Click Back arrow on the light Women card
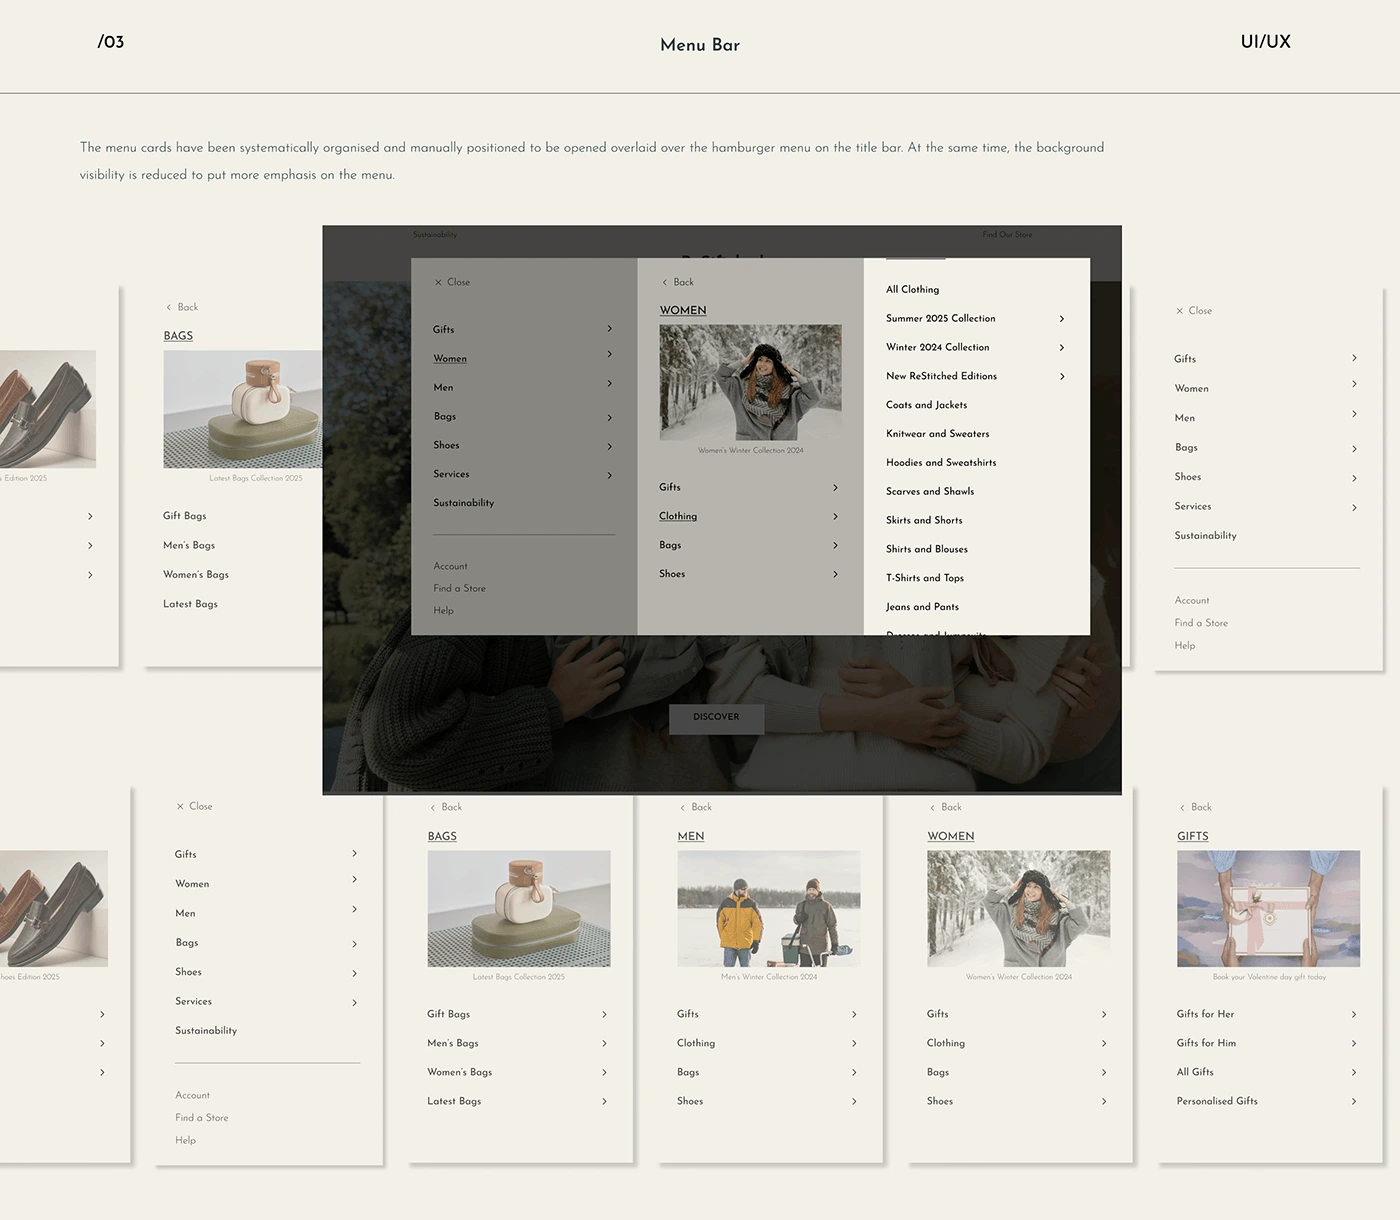Viewport: 1400px width, 1220px height. [932, 808]
